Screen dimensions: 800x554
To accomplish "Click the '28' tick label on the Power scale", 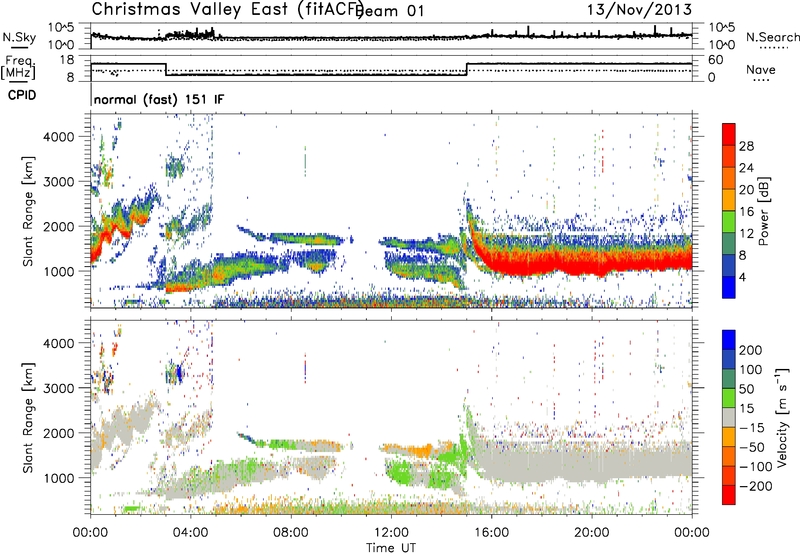I will [746, 146].
